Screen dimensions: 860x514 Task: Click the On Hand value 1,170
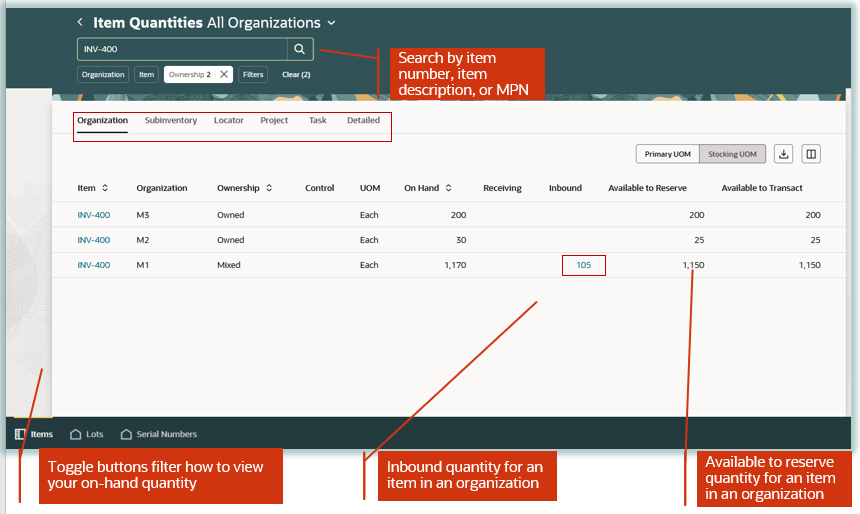click(x=455, y=265)
